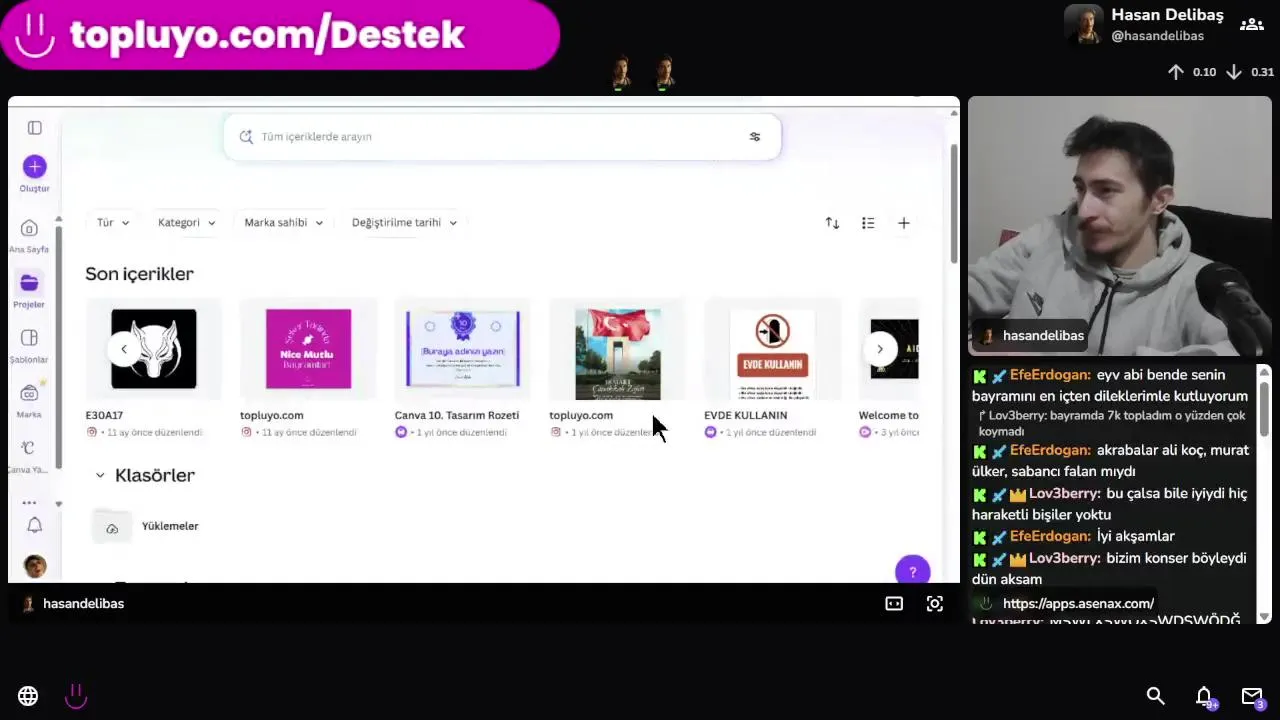Open Projeler in the sidebar

click(x=29, y=291)
